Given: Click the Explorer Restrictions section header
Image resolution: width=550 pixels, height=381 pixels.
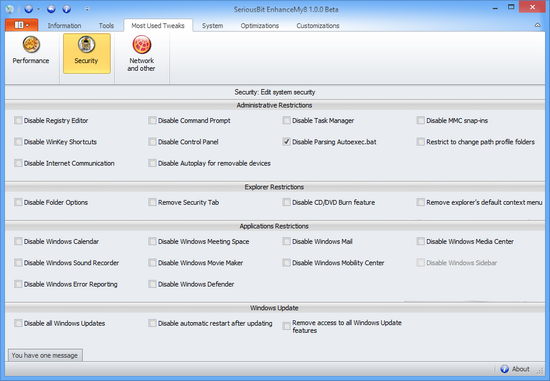Looking at the screenshot, I should 274,187.
